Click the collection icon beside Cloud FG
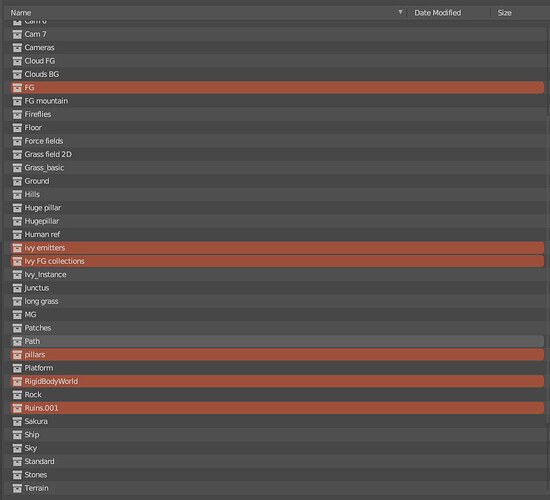 coord(17,61)
